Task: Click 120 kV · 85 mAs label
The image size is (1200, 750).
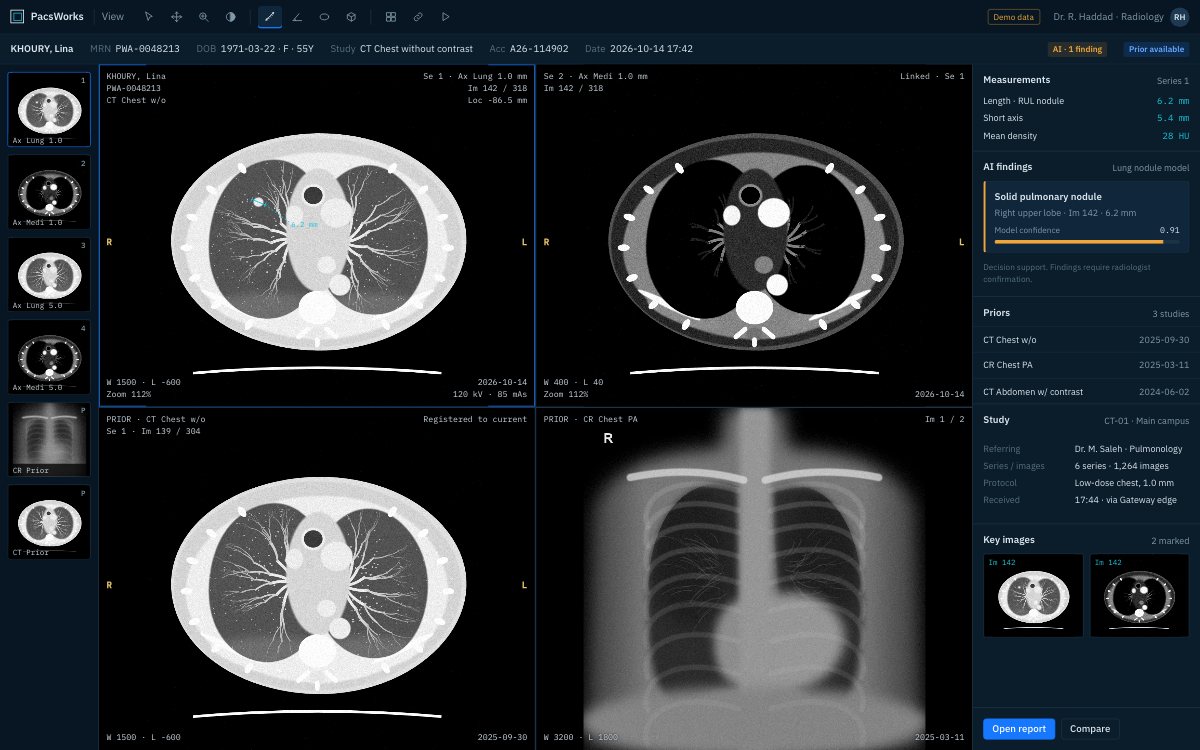Action: tap(490, 394)
